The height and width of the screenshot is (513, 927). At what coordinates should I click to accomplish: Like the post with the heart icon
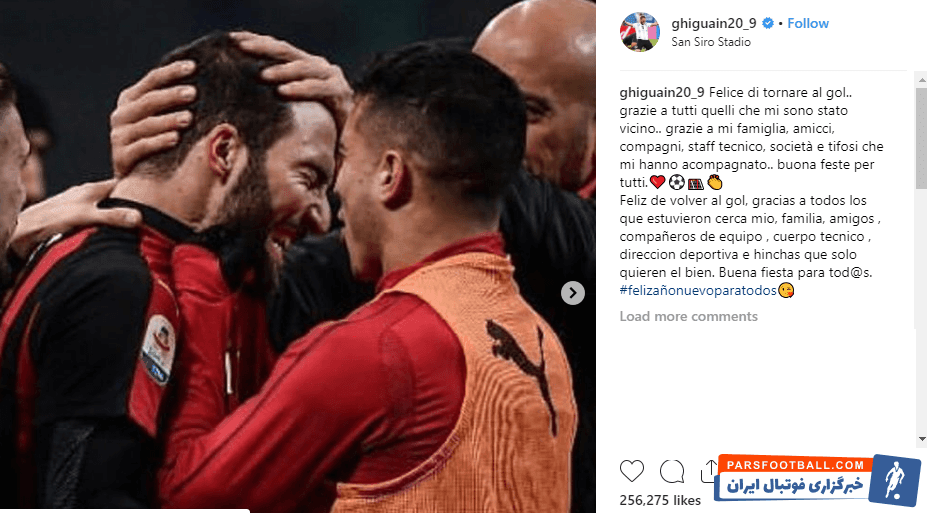tap(631, 471)
